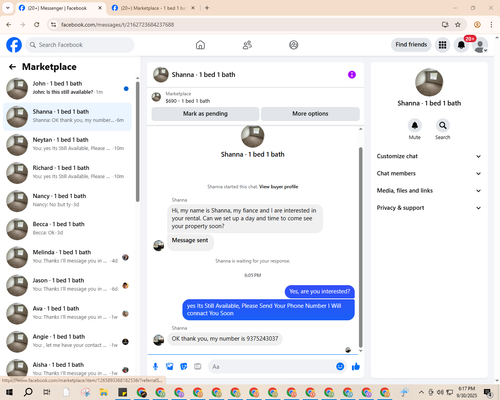This screenshot has width=500, height=400.
Task: Open the taskbar clock showing 6:17 PM
Action: click(467, 392)
